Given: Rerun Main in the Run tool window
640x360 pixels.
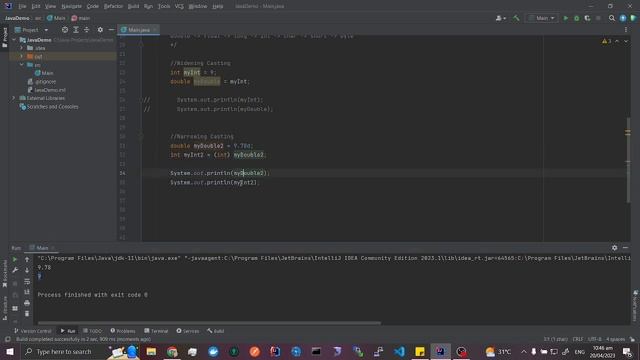Looking at the screenshot, I should (x=15, y=259).
